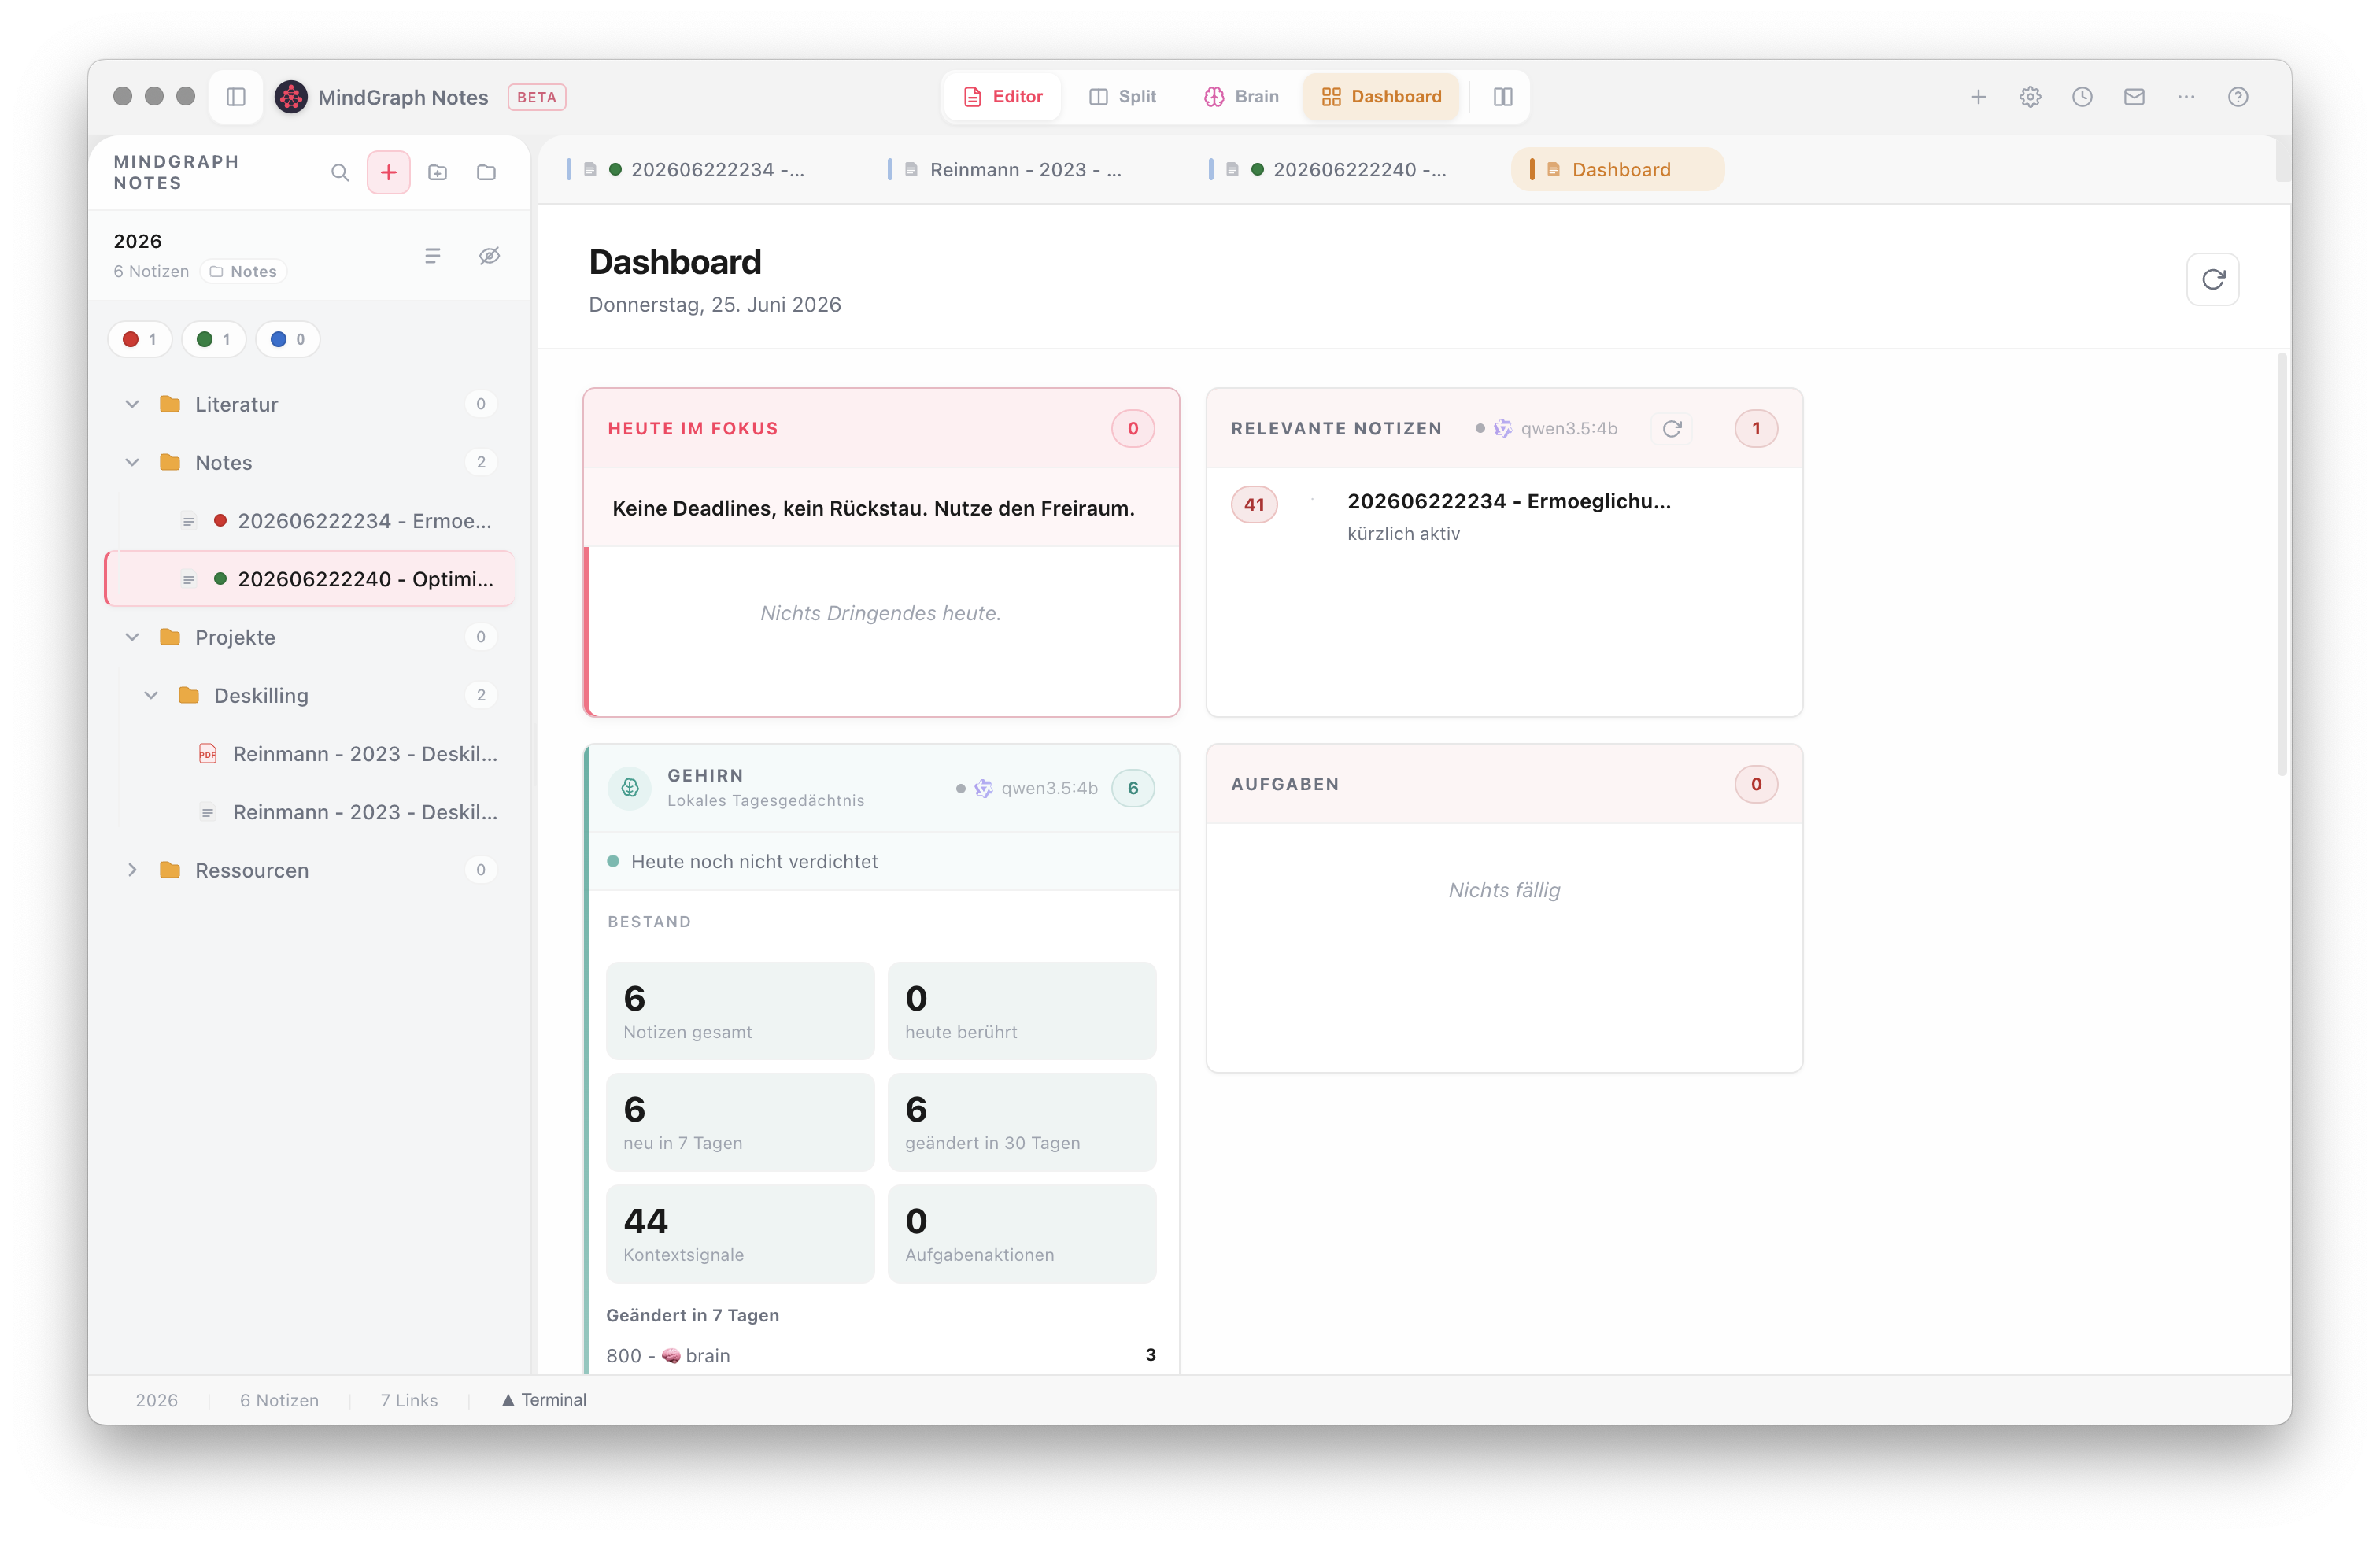Click the 41 relevance score badge

pyautogui.click(x=1254, y=505)
